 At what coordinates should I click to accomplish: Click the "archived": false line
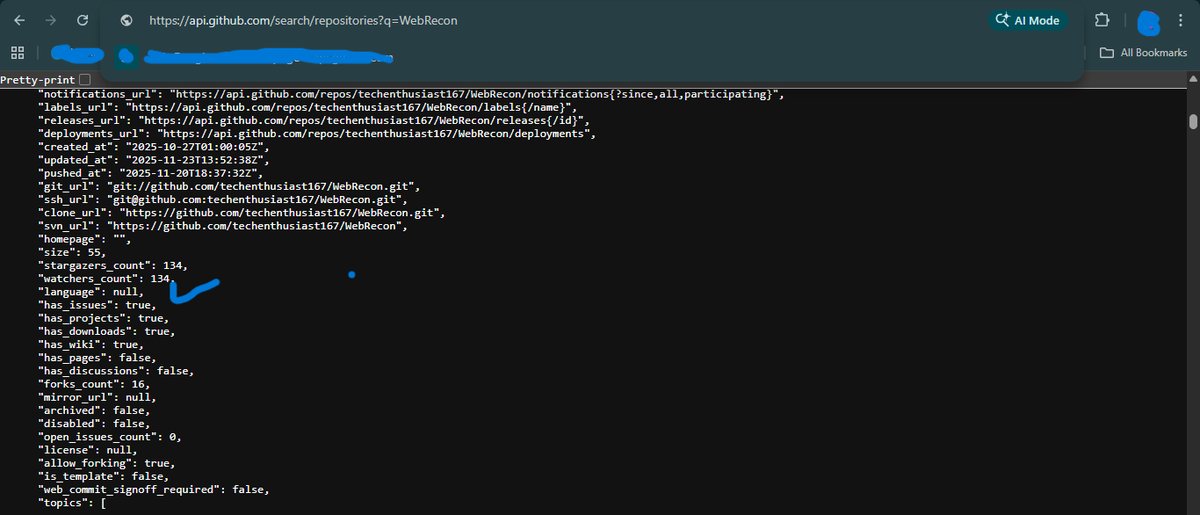pyautogui.click(x=93, y=410)
